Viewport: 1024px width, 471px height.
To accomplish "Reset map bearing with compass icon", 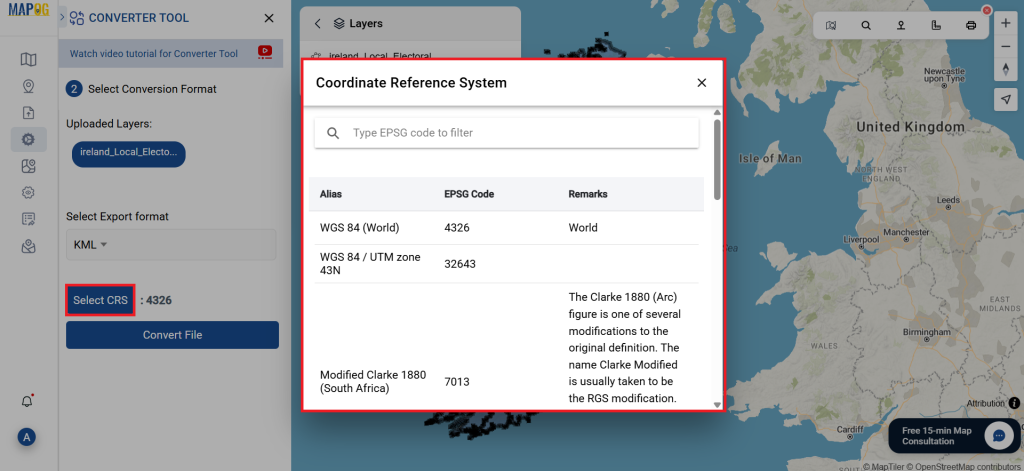I will pos(1006,69).
